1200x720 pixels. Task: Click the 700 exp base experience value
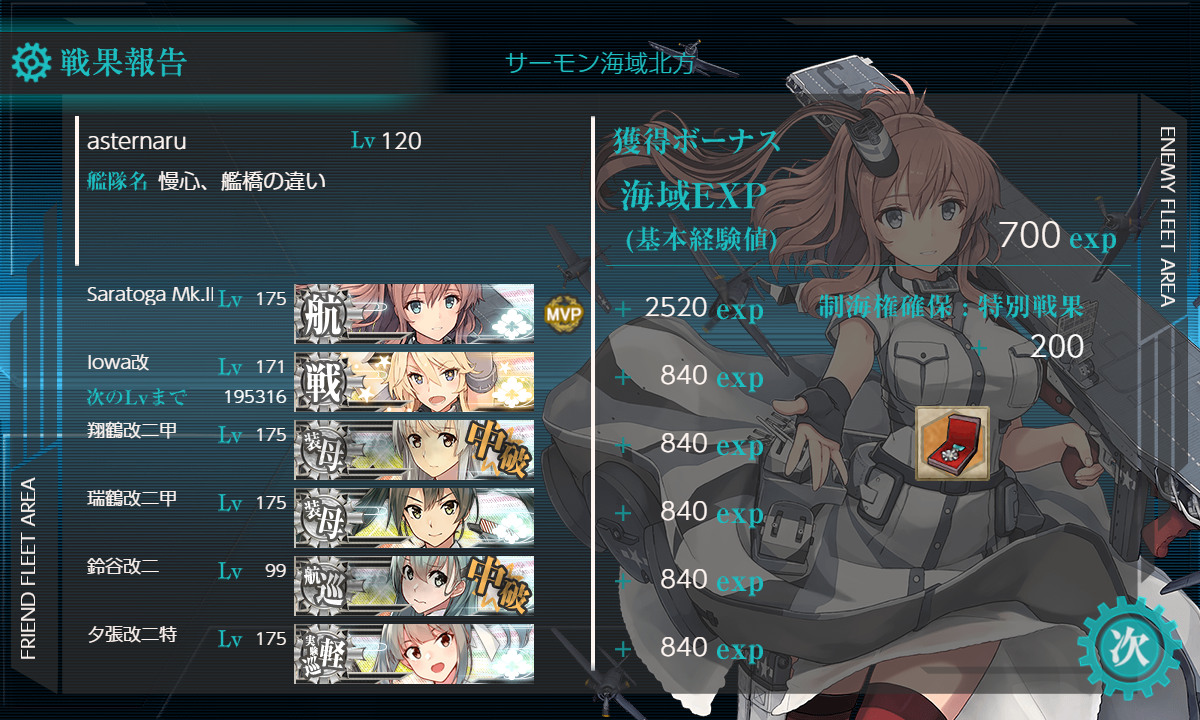pos(1057,238)
